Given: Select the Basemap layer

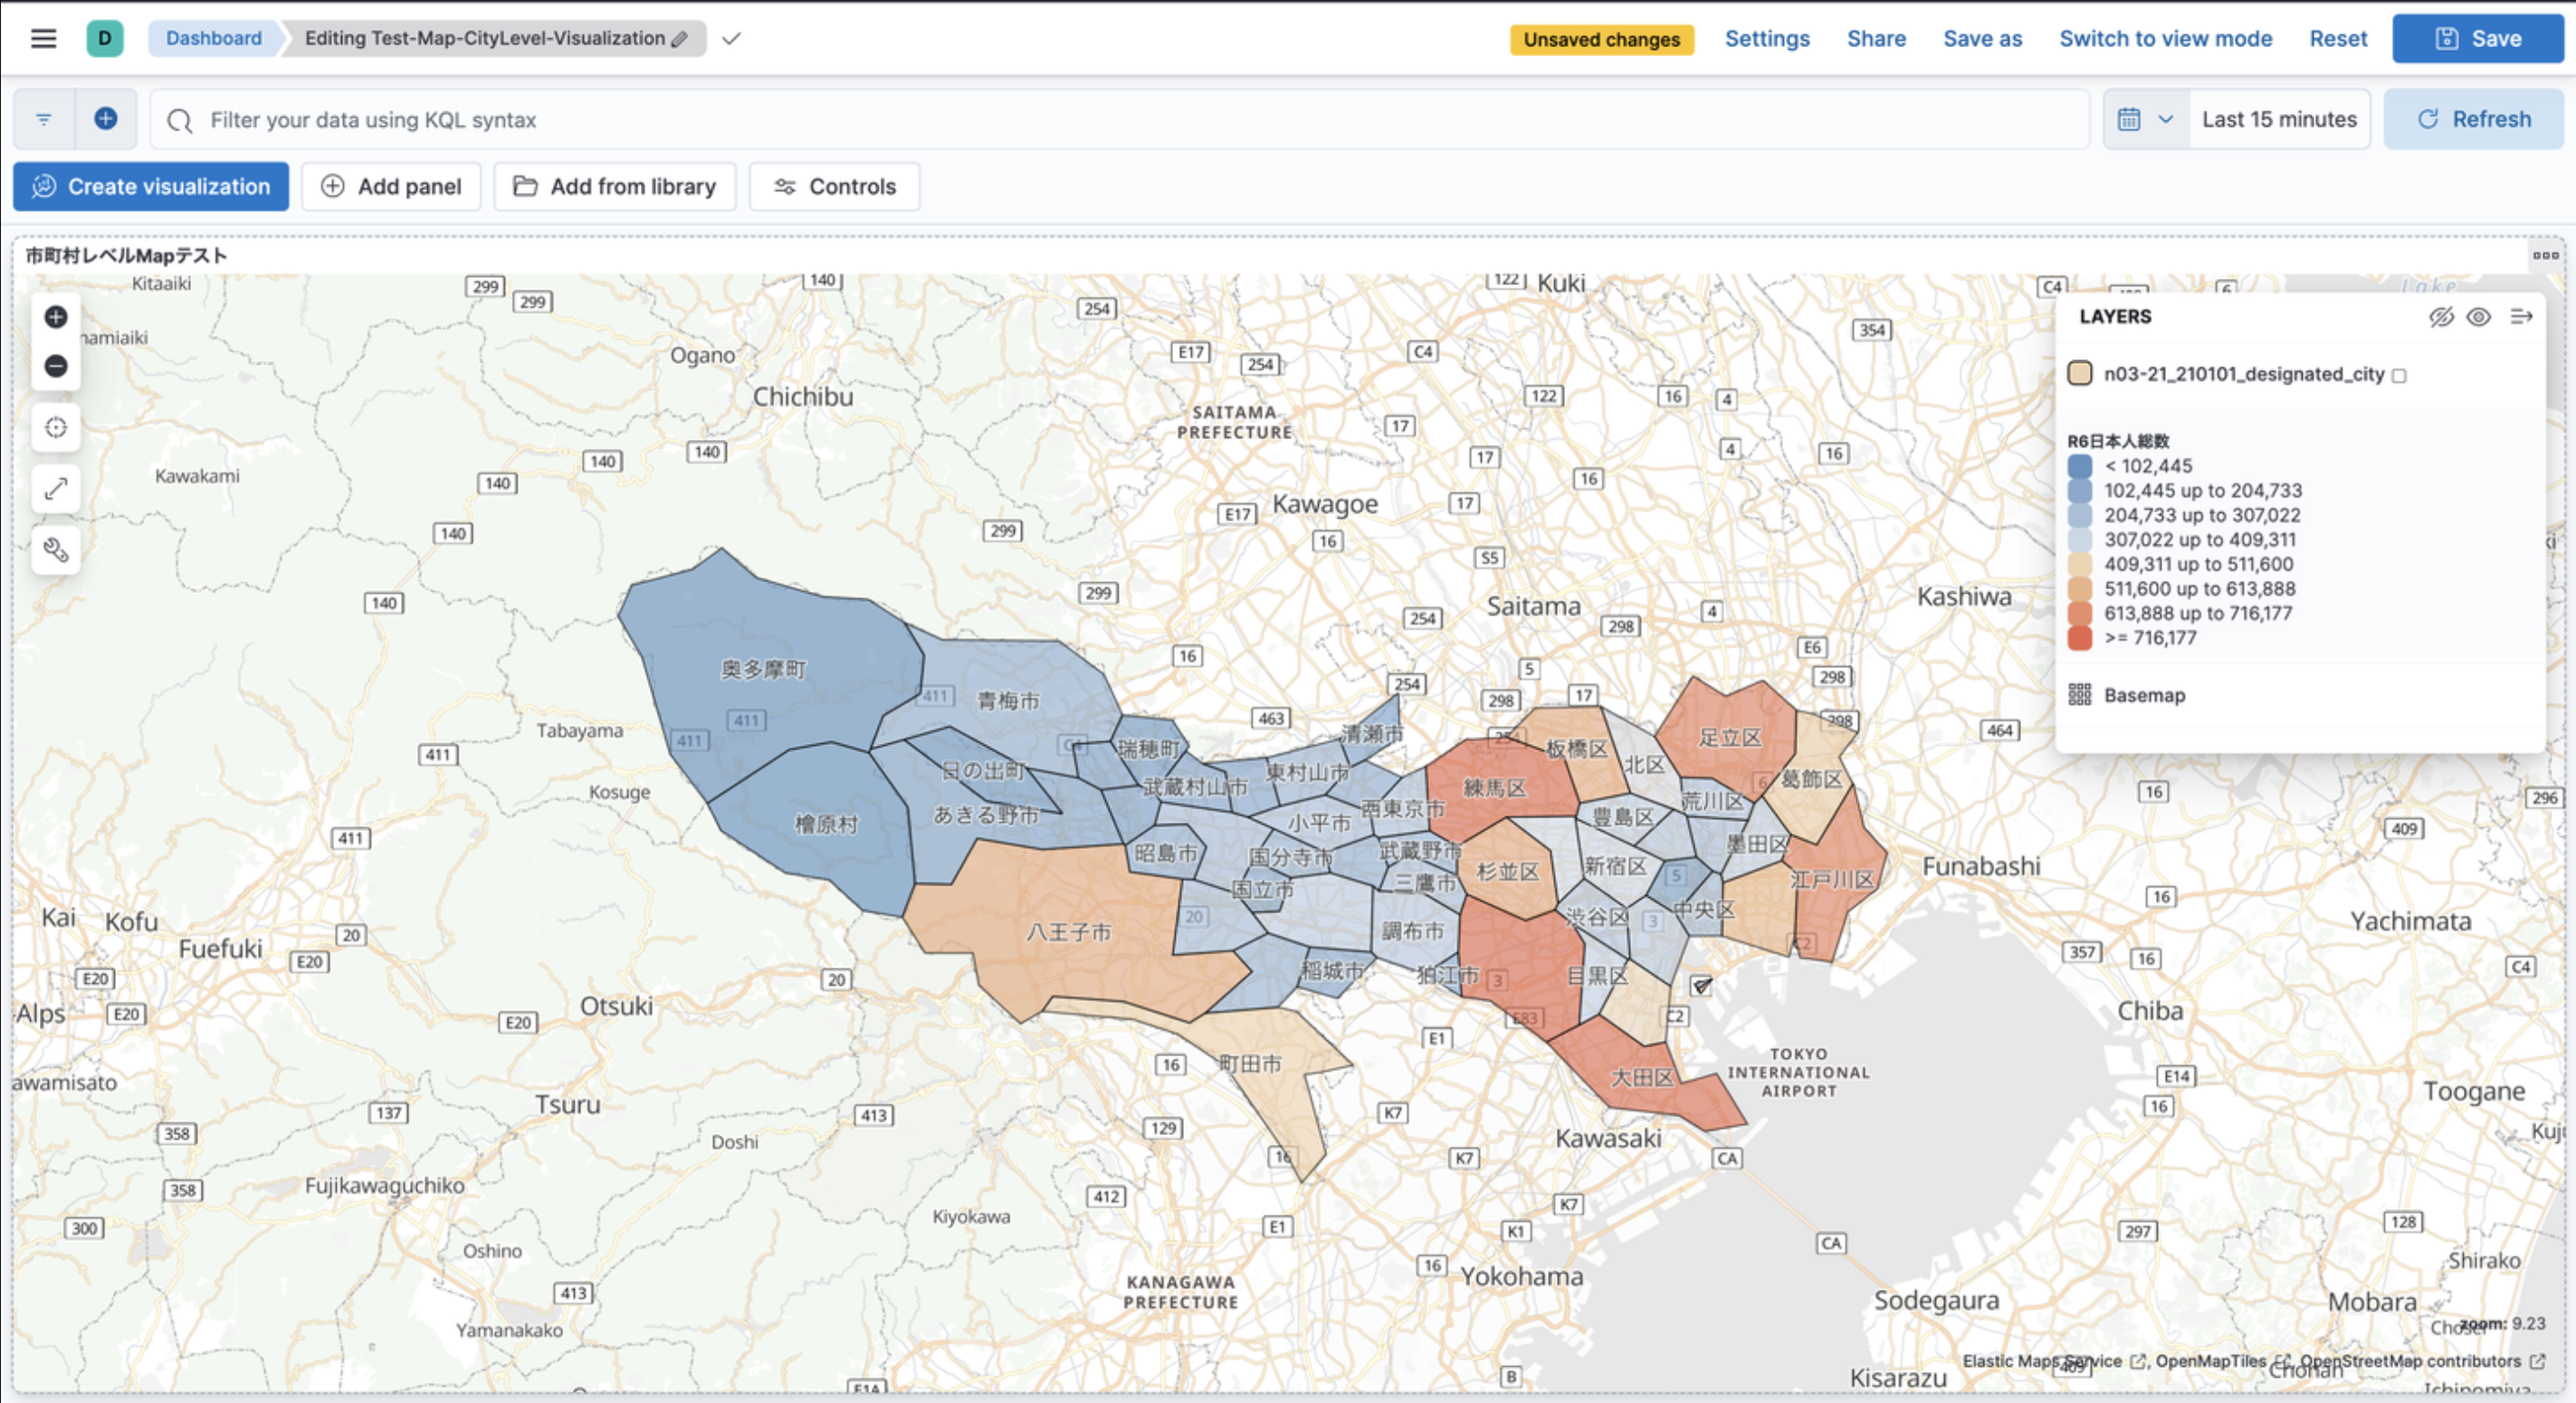Looking at the screenshot, I should coord(2144,695).
